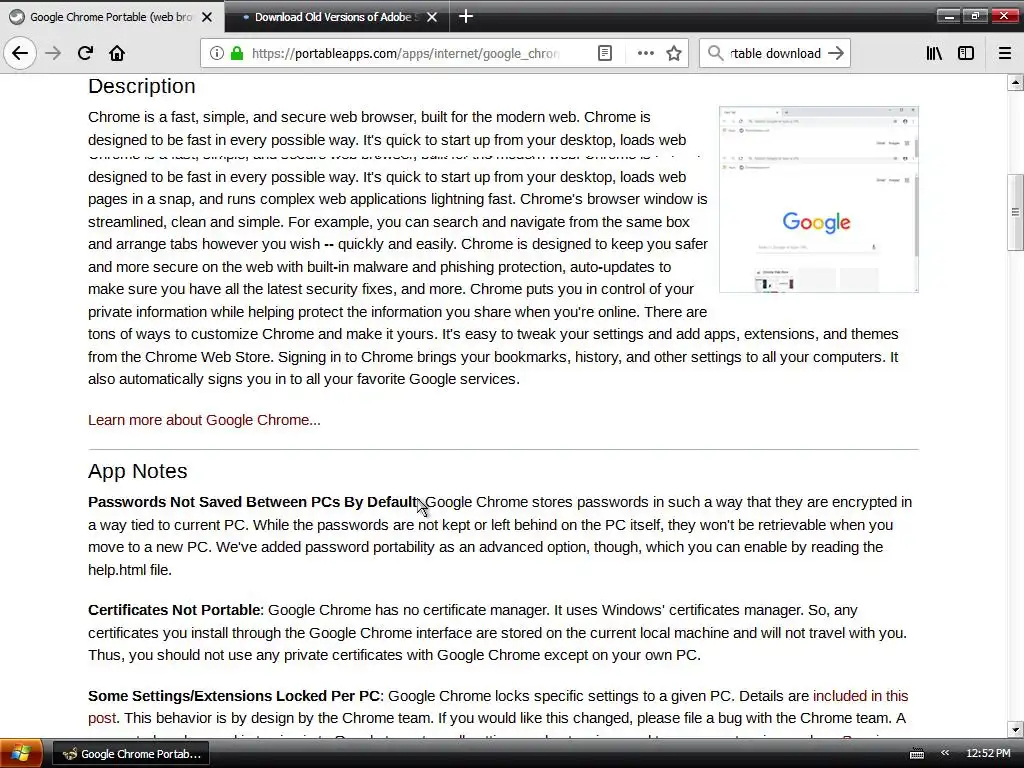1024x768 pixels.
Task: Open the Library bookmarks and history icon
Action: point(934,54)
